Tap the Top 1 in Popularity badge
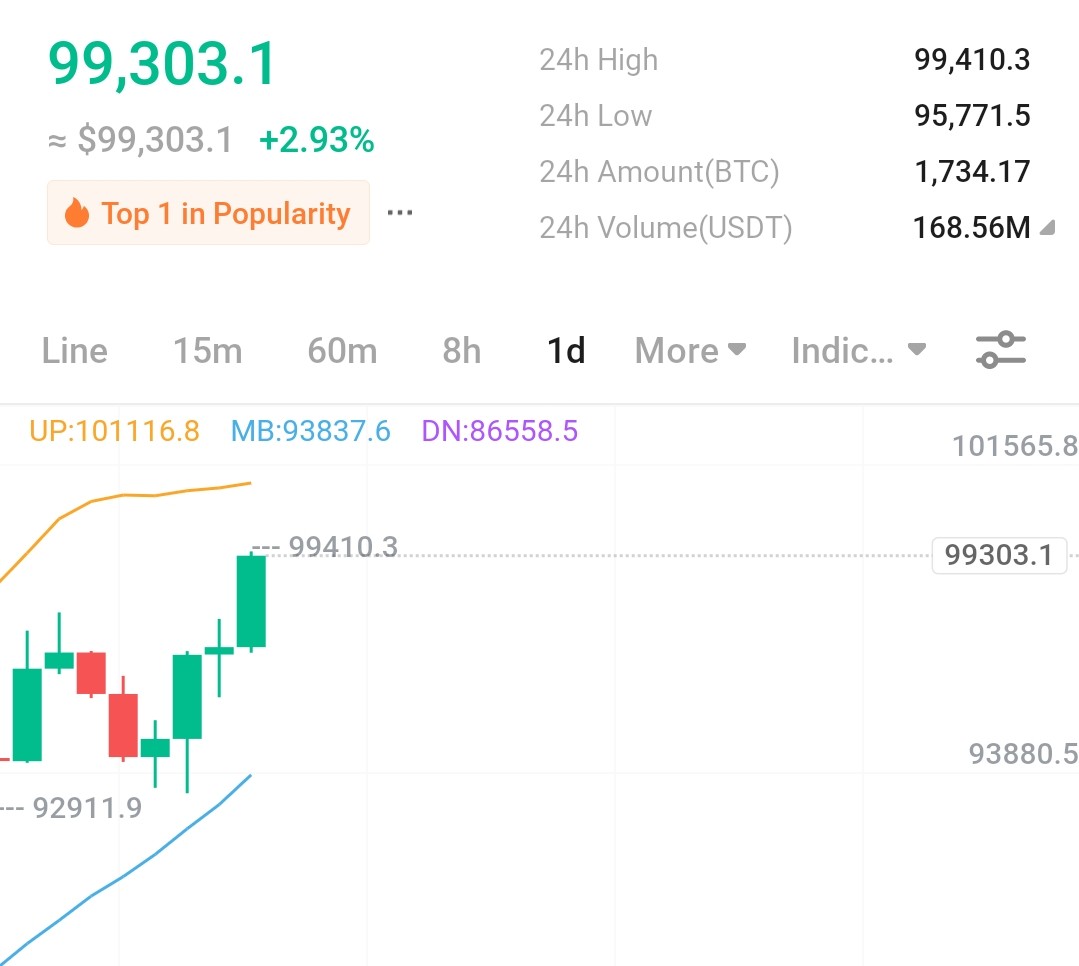 [208, 213]
